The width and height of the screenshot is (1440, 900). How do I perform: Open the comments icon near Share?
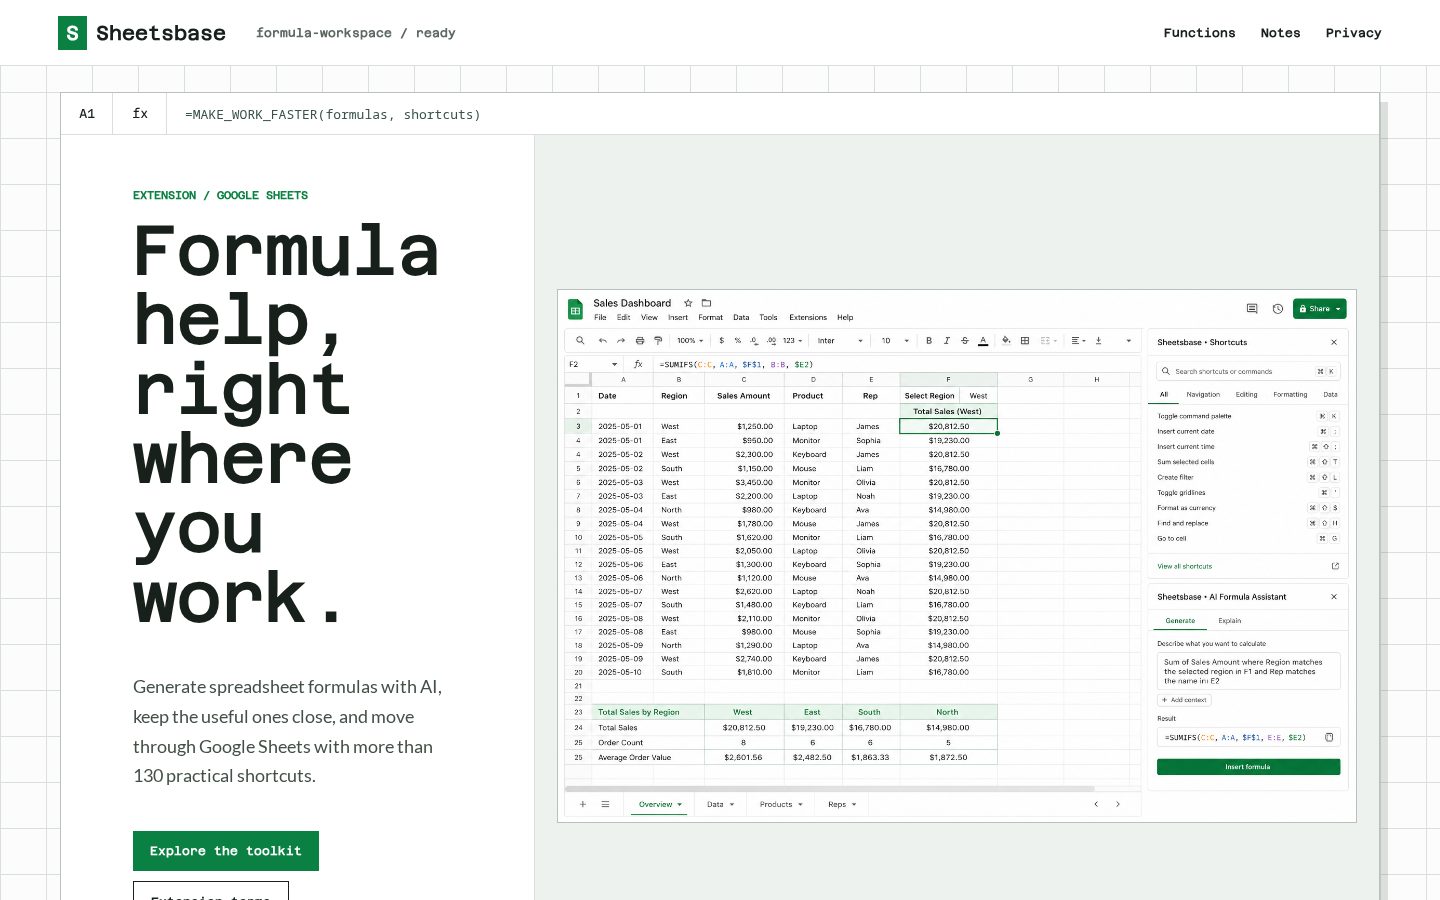[x=1252, y=308]
